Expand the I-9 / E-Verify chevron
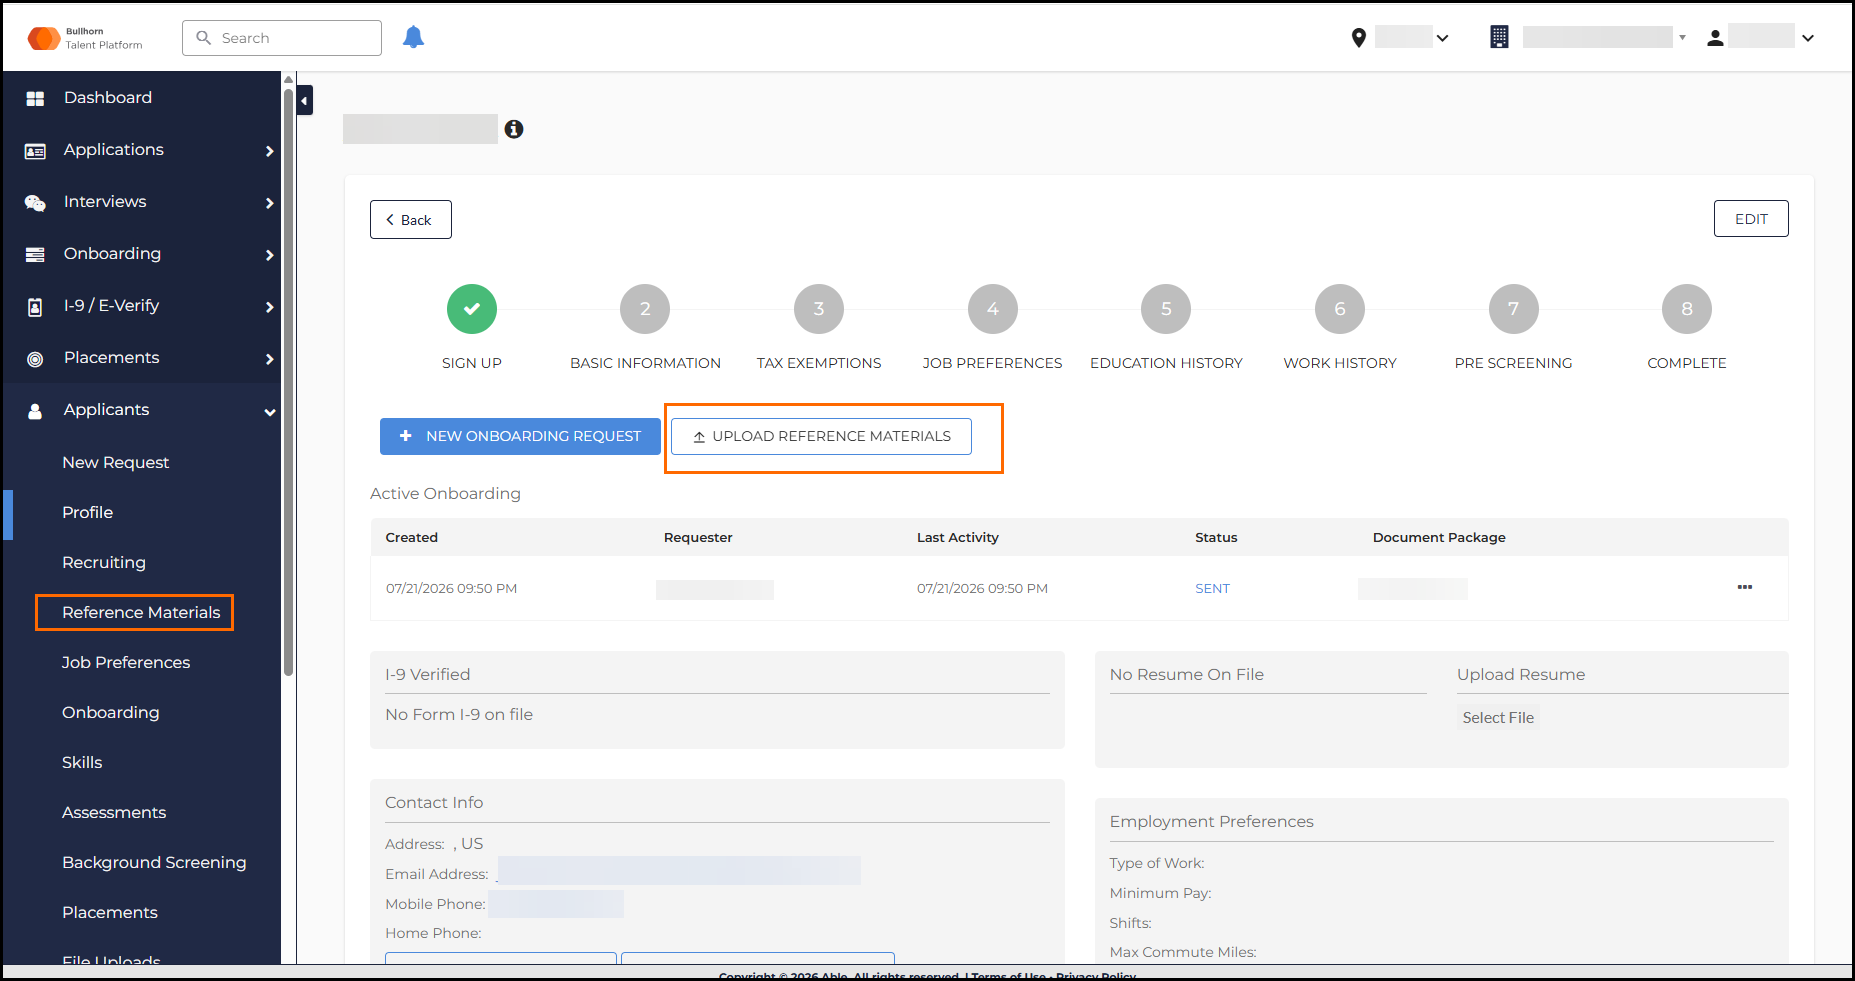The width and height of the screenshot is (1855, 981). (269, 307)
